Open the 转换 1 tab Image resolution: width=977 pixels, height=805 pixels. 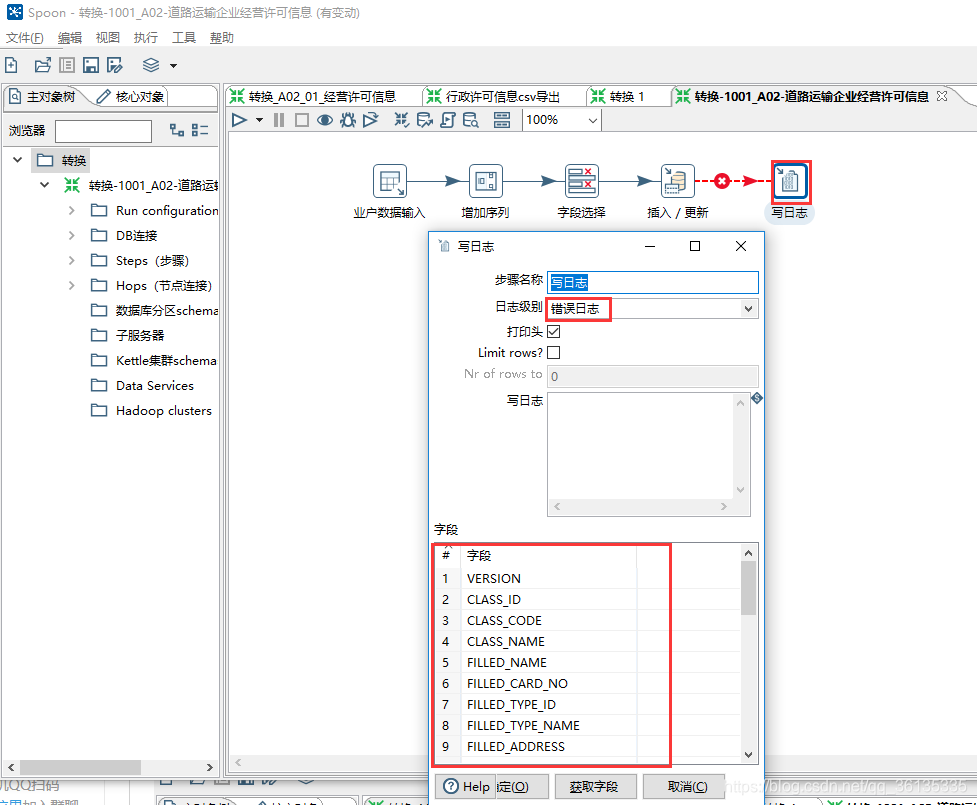coord(618,97)
